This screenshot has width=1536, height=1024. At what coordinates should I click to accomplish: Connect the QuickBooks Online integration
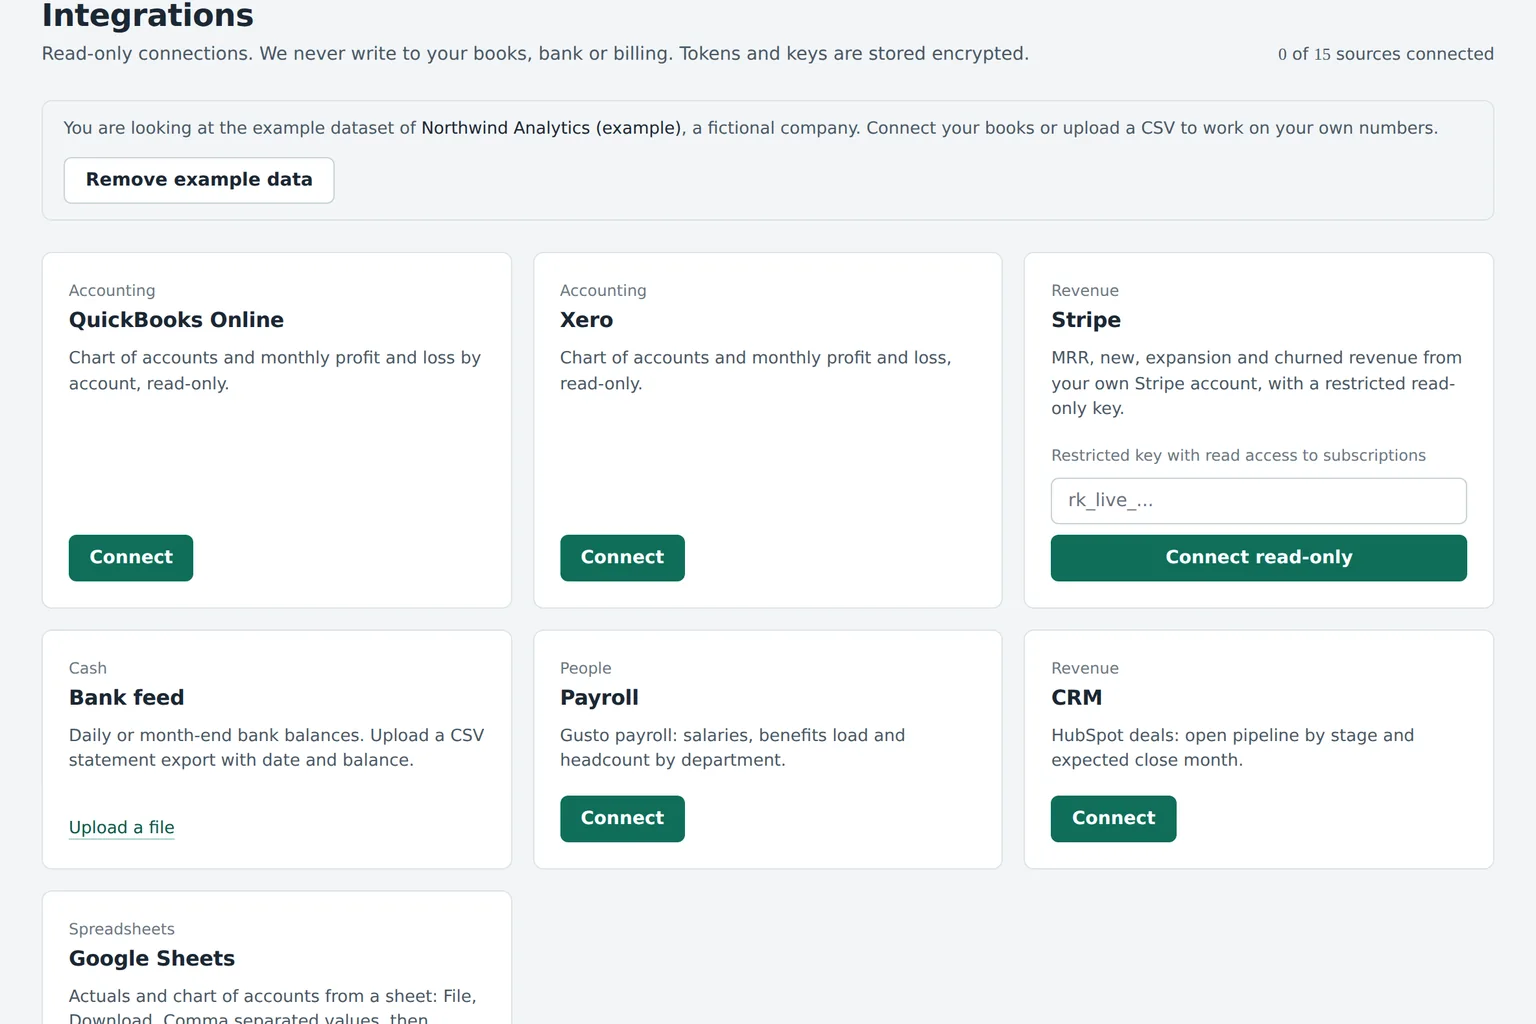[x=131, y=558]
